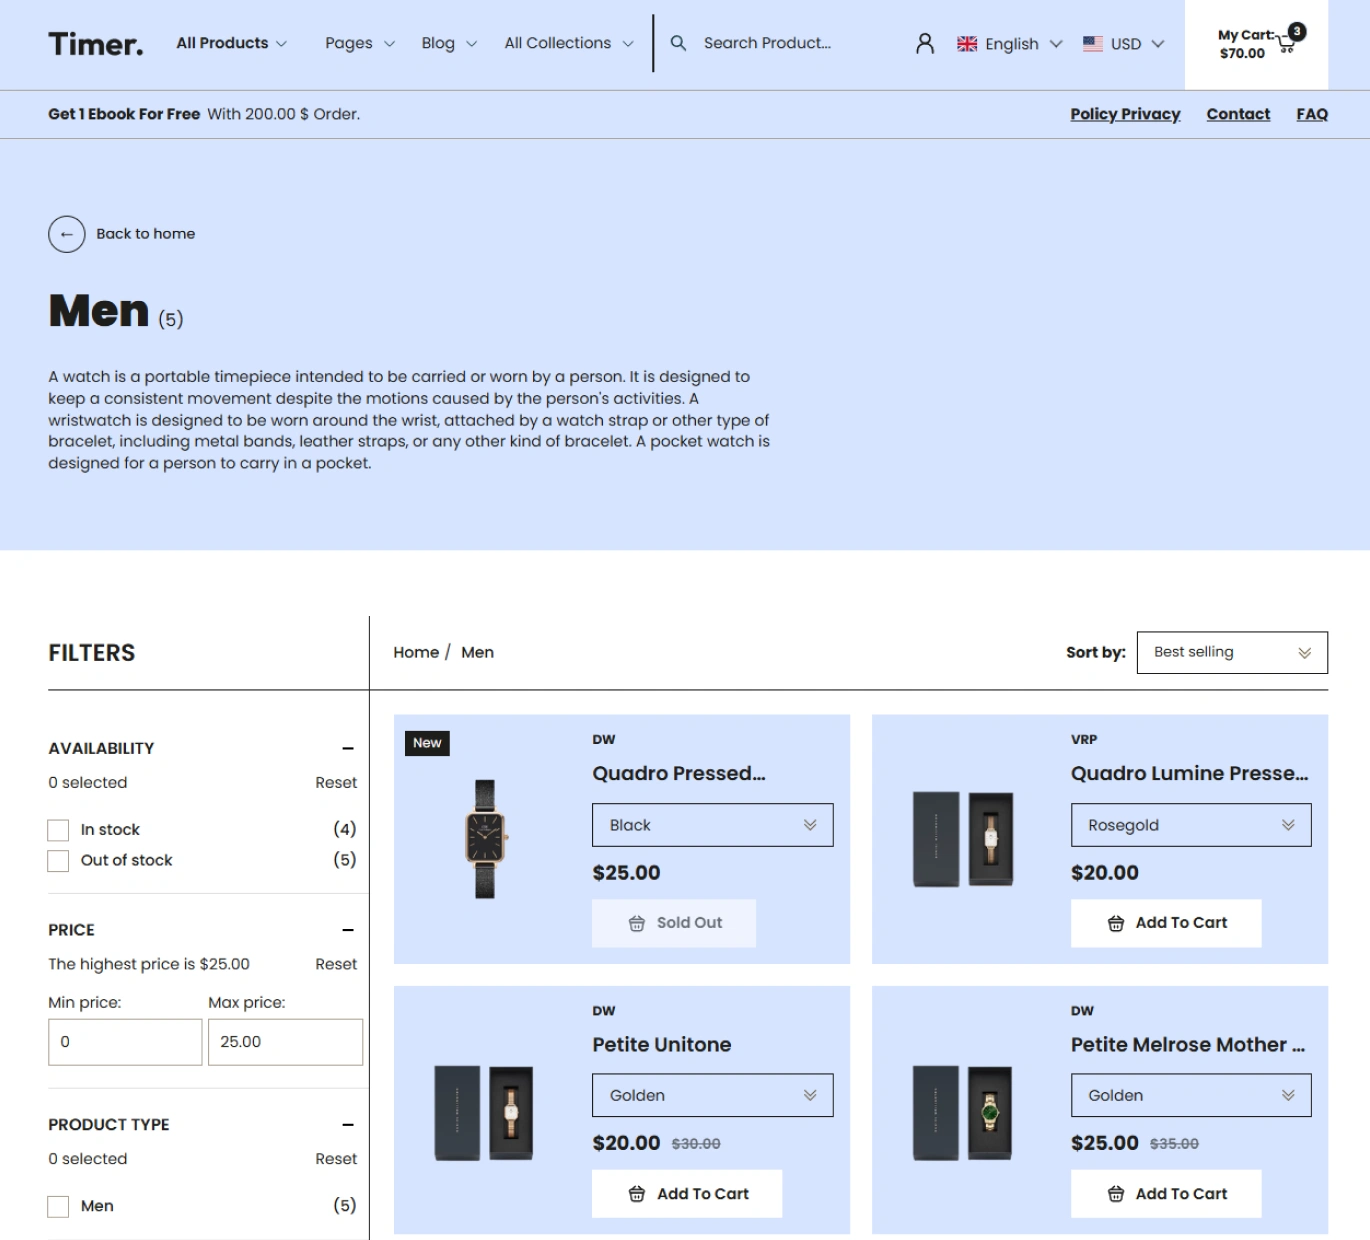The height and width of the screenshot is (1240, 1370).
Task: Click the Max price input field
Action: point(285,1042)
